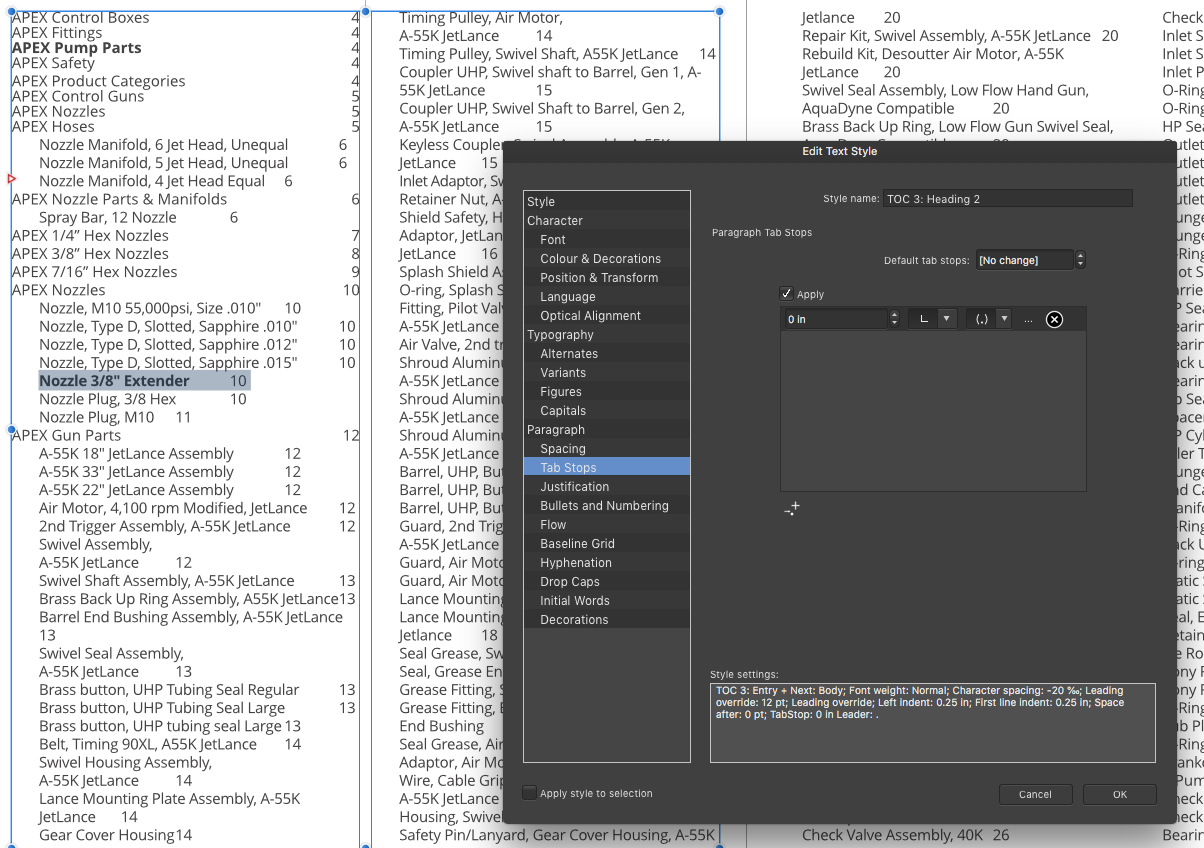This screenshot has width=1204, height=848.
Task: Click 'Nozzle Plug, M10' TOC line
Action: (x=97, y=417)
